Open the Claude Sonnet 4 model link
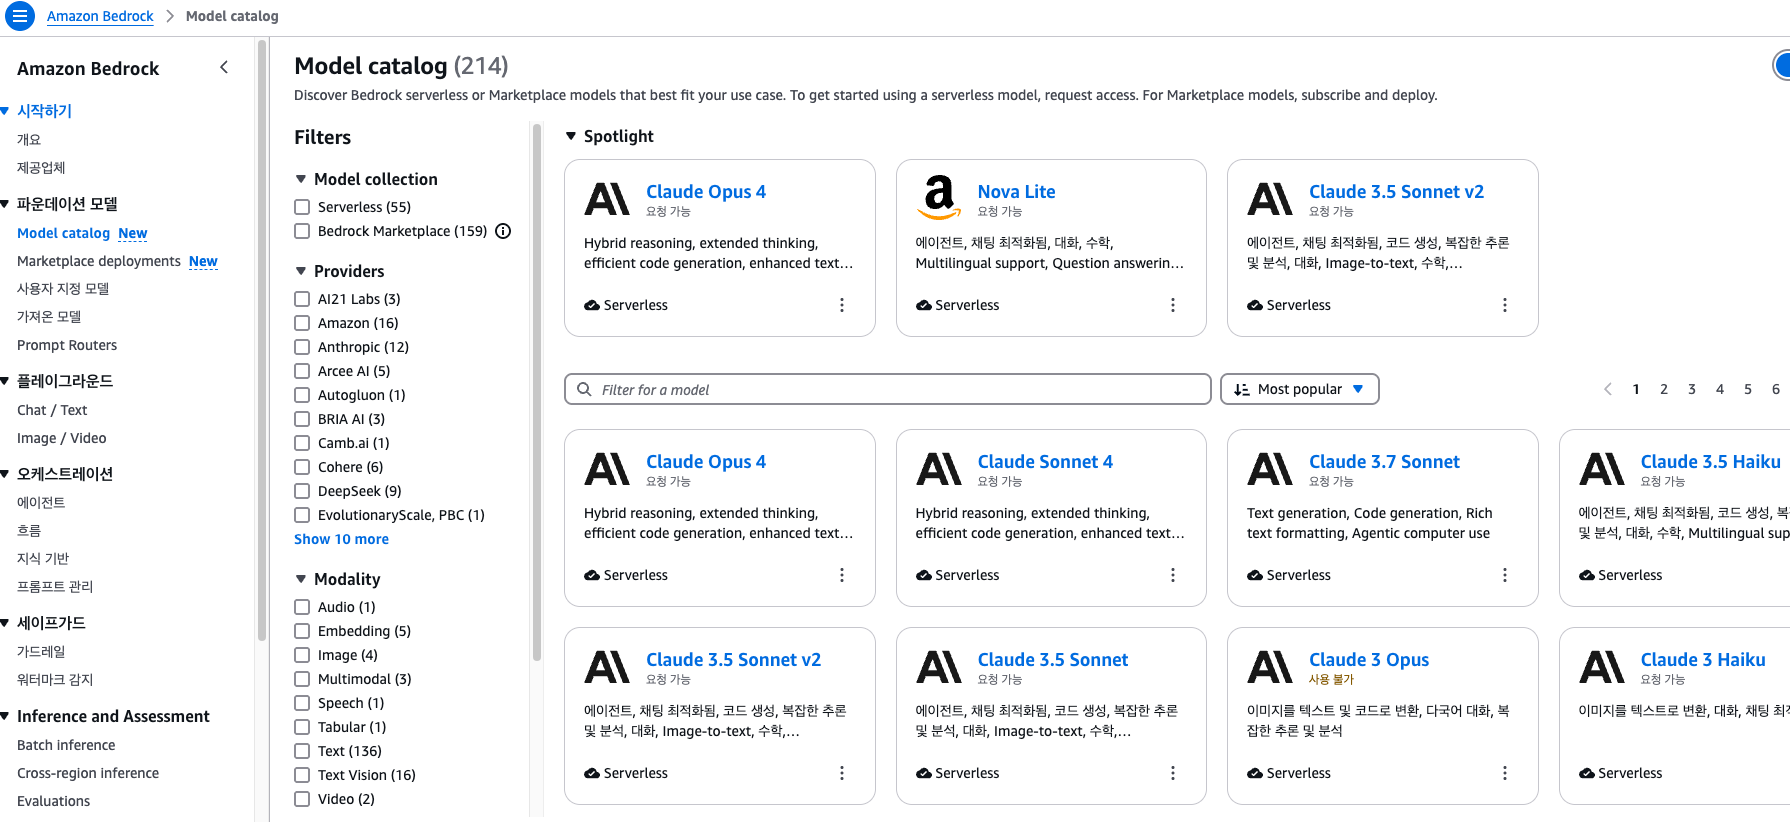Screen dimensions: 1790x822 1045,461
